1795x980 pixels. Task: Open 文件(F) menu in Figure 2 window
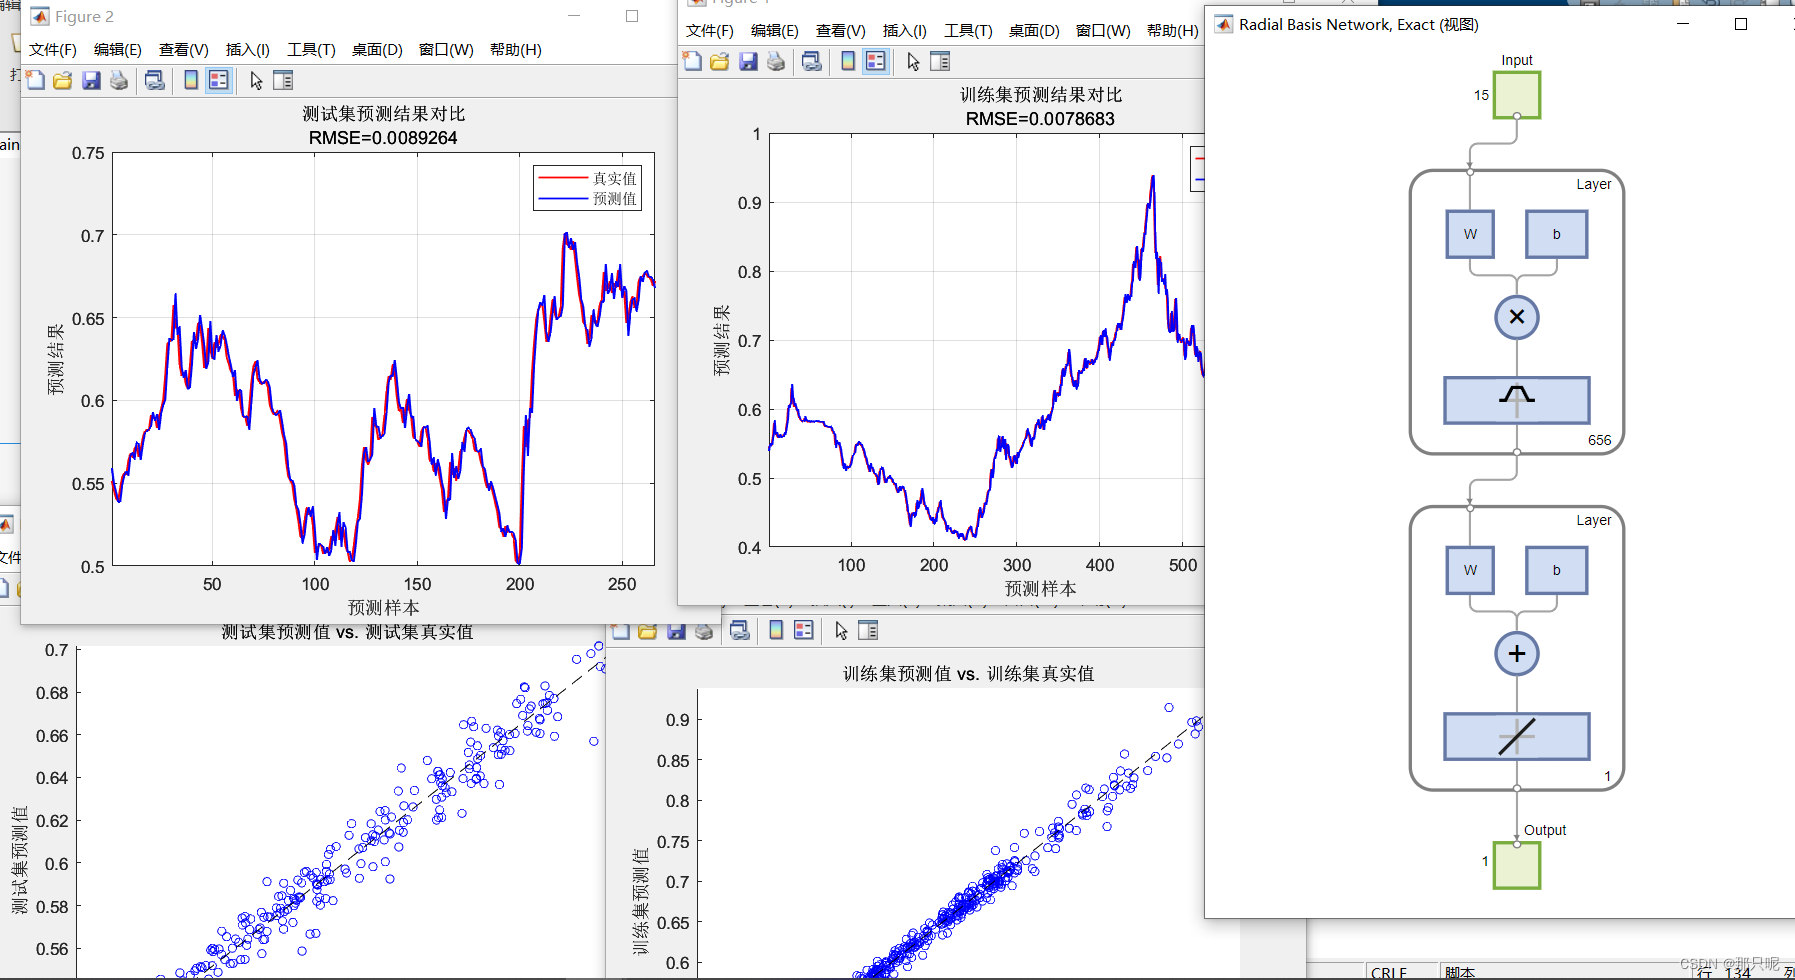53,50
